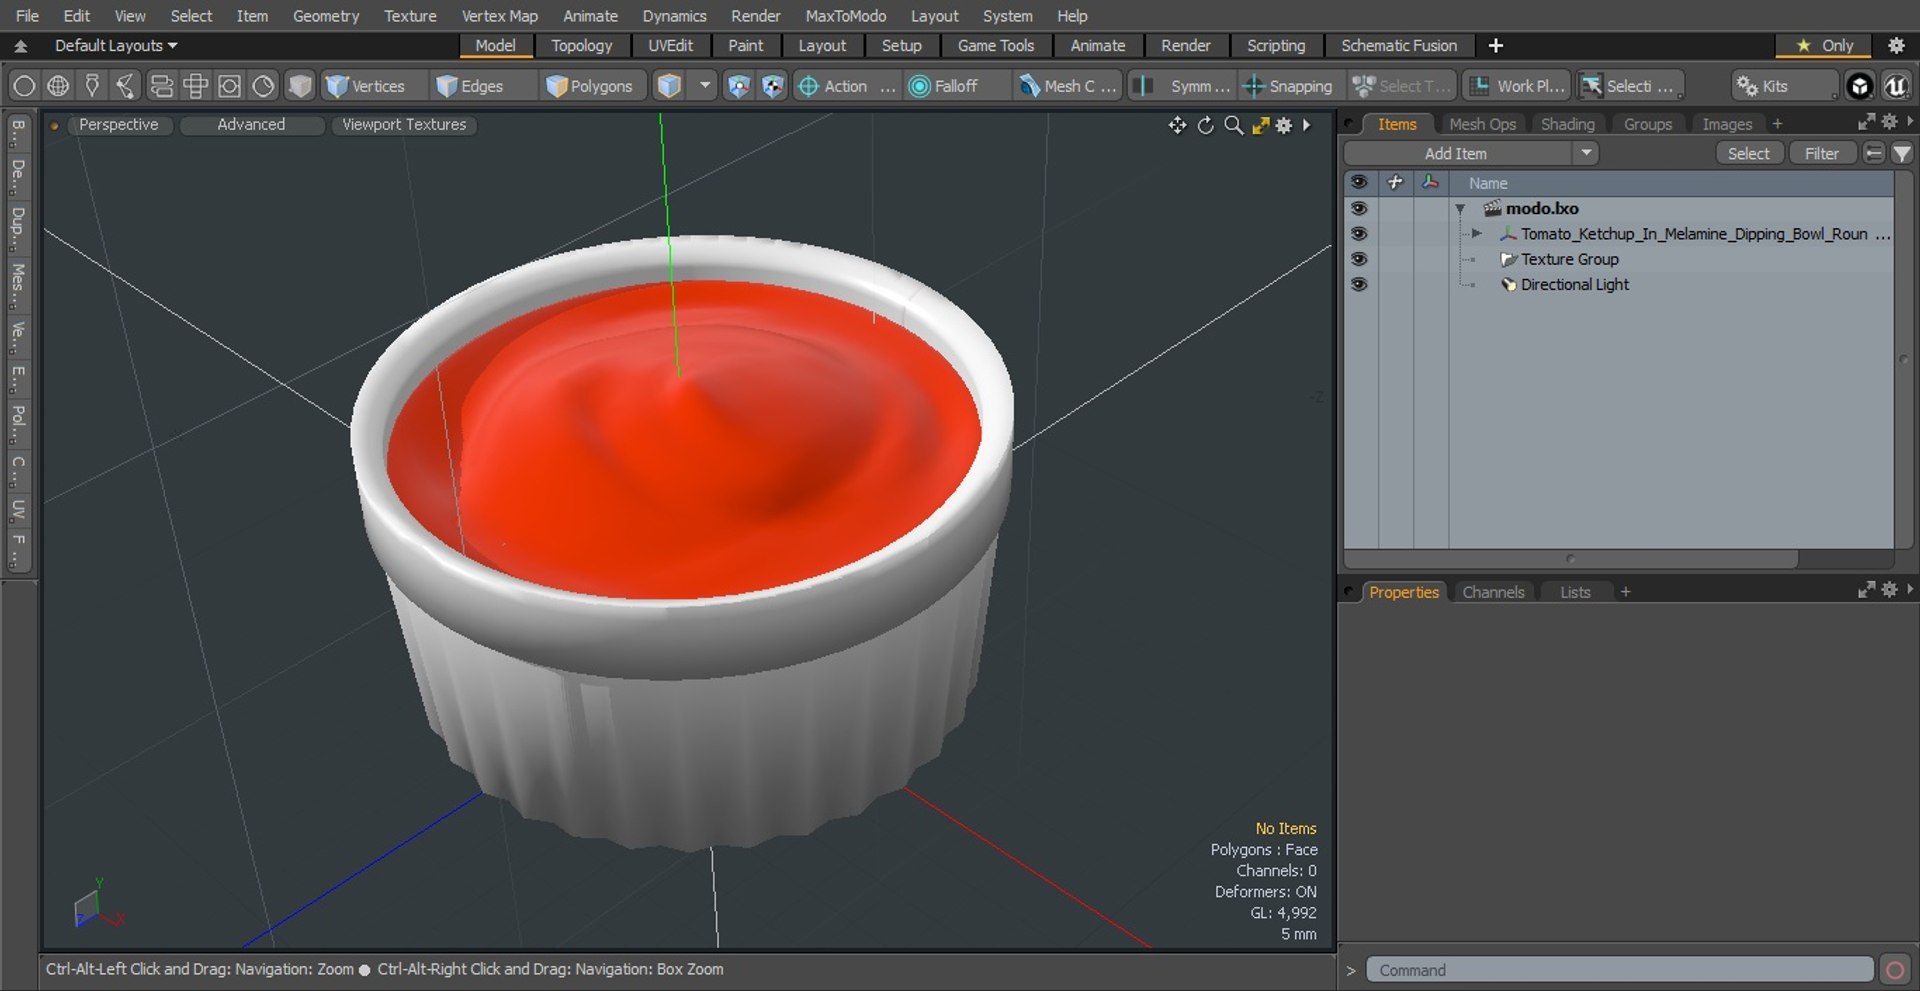Open the Falloff tool

pos(943,86)
